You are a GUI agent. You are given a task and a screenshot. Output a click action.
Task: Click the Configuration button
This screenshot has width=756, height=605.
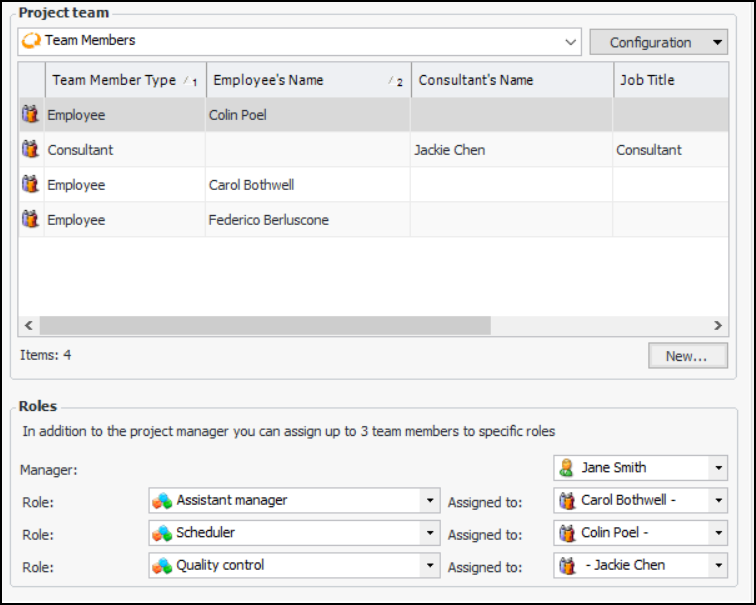(x=650, y=42)
